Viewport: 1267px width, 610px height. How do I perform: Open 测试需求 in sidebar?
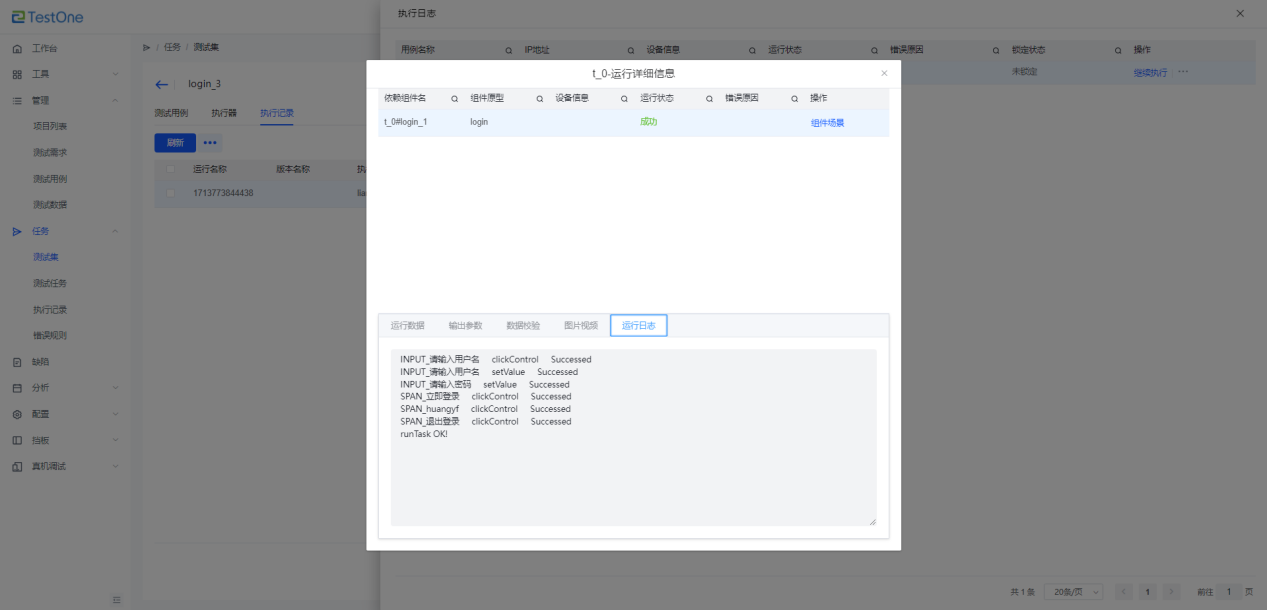click(x=50, y=153)
